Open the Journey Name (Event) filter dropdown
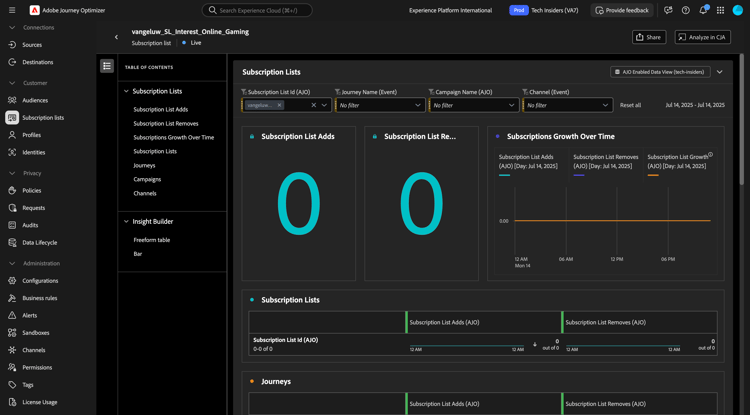Viewport: 750px width, 415px height. coord(379,105)
